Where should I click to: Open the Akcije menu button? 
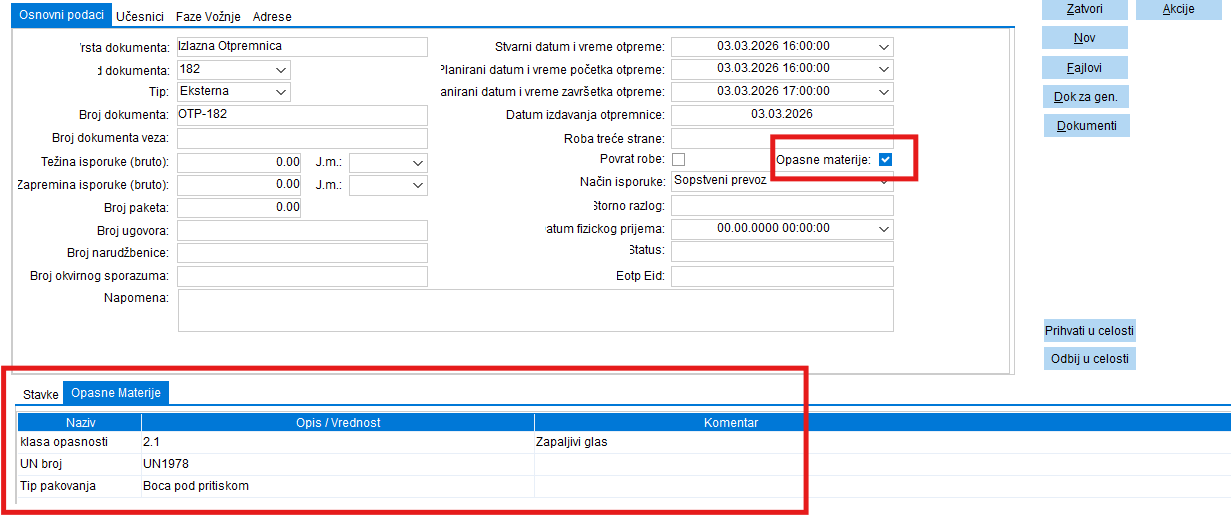pyautogui.click(x=1178, y=9)
